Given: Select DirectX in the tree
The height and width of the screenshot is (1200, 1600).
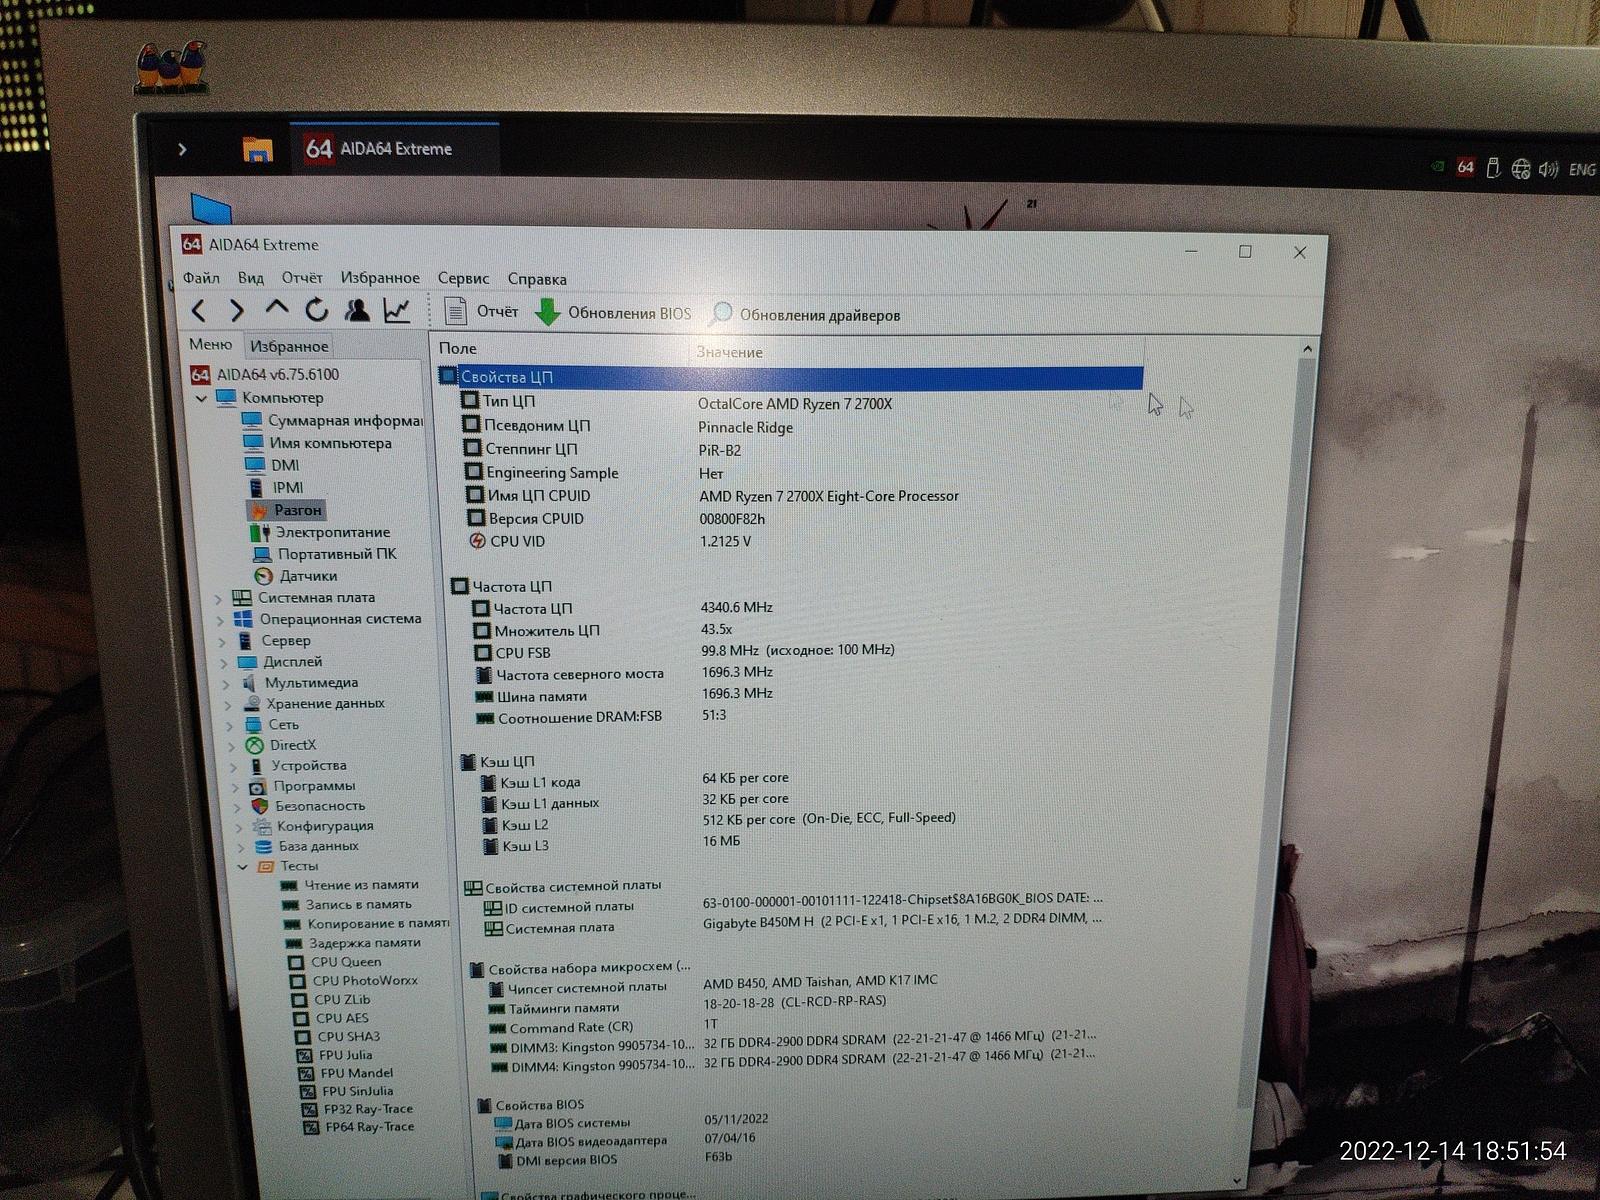Looking at the screenshot, I should 281,745.
